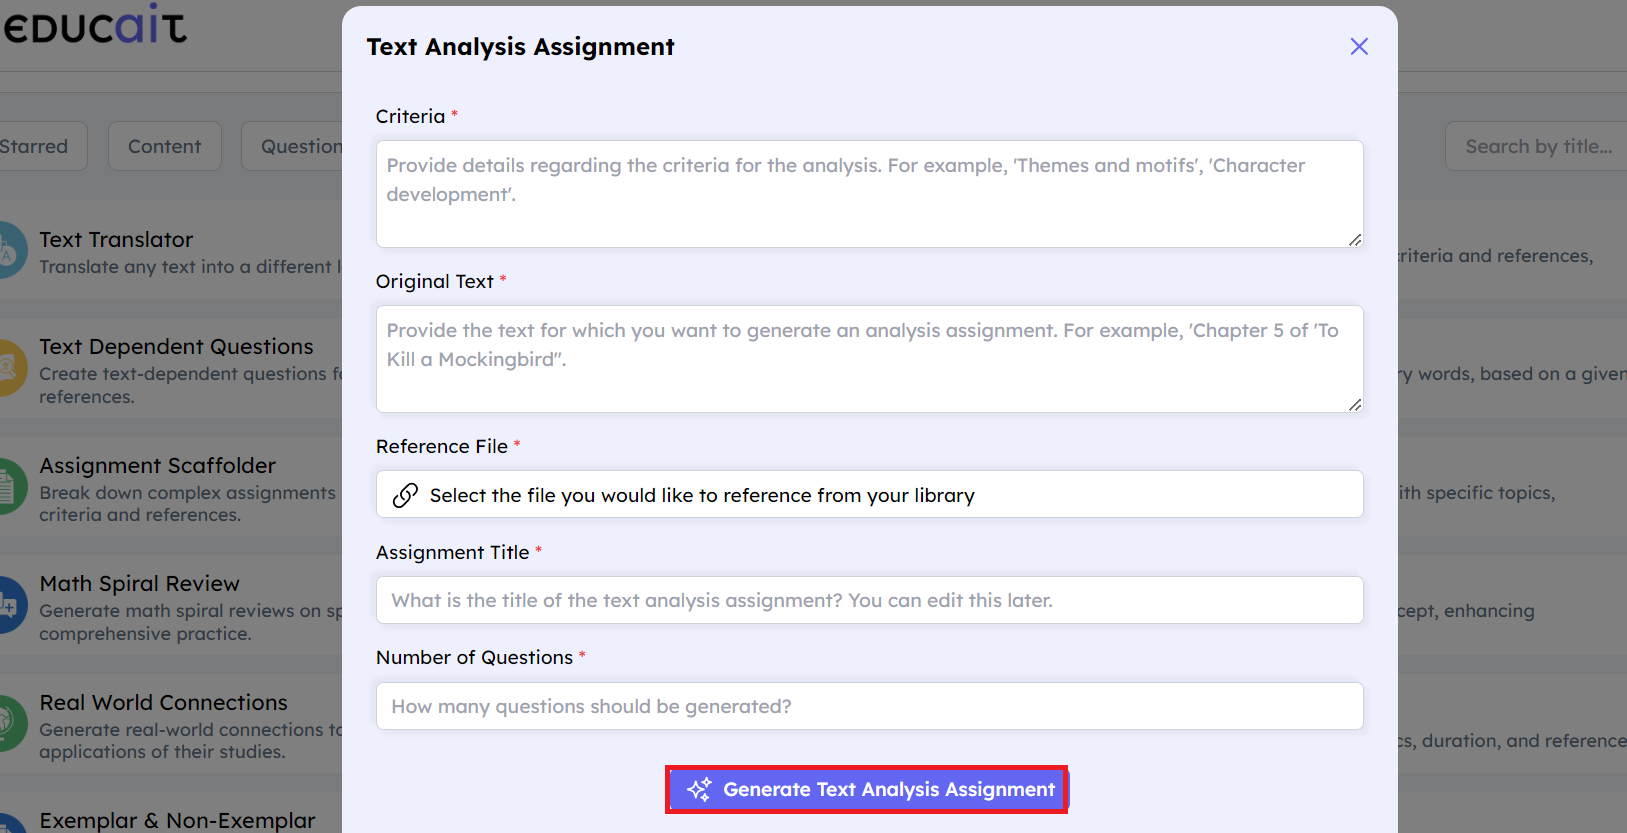
Task: Click the sparkle icon on Generate button
Action: tap(699, 789)
